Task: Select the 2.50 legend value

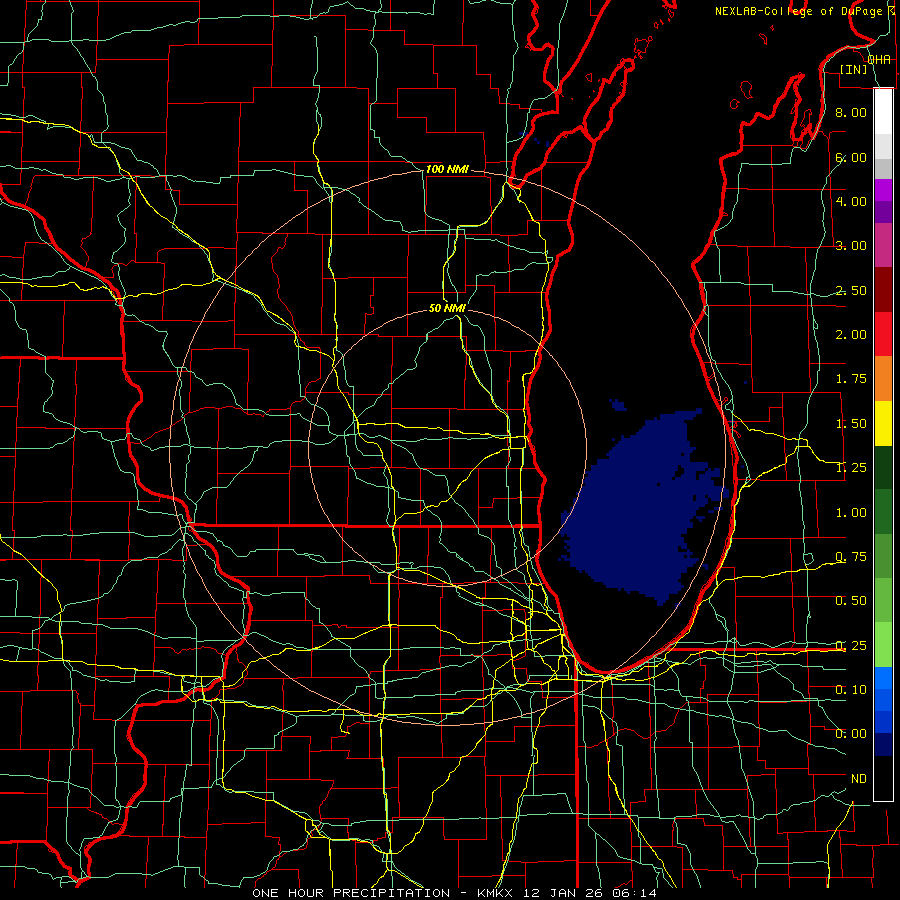Action: 851,290
